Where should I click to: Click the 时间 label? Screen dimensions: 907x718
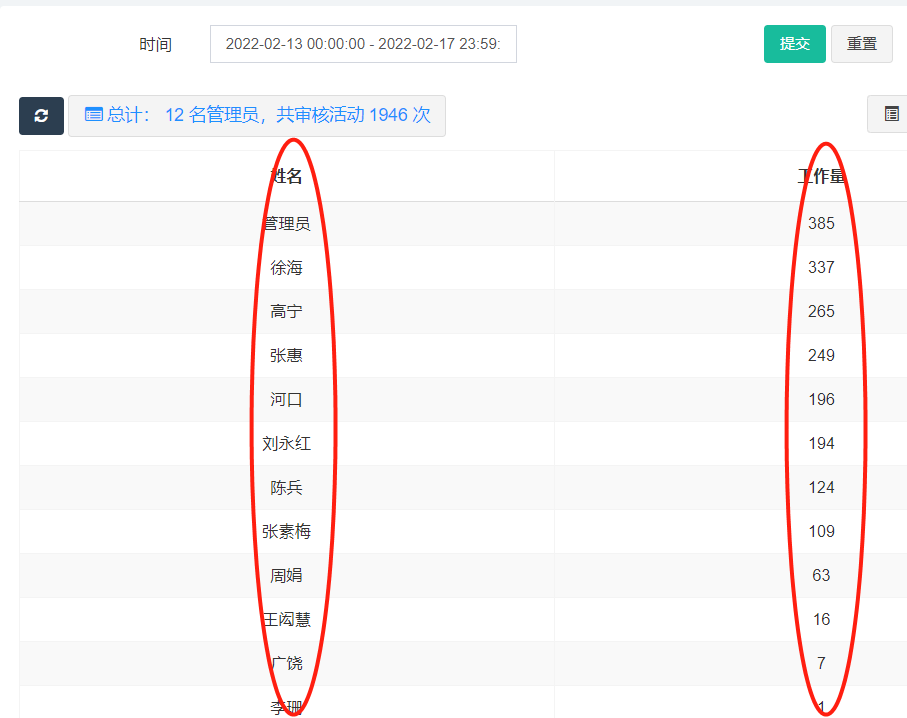pos(156,45)
